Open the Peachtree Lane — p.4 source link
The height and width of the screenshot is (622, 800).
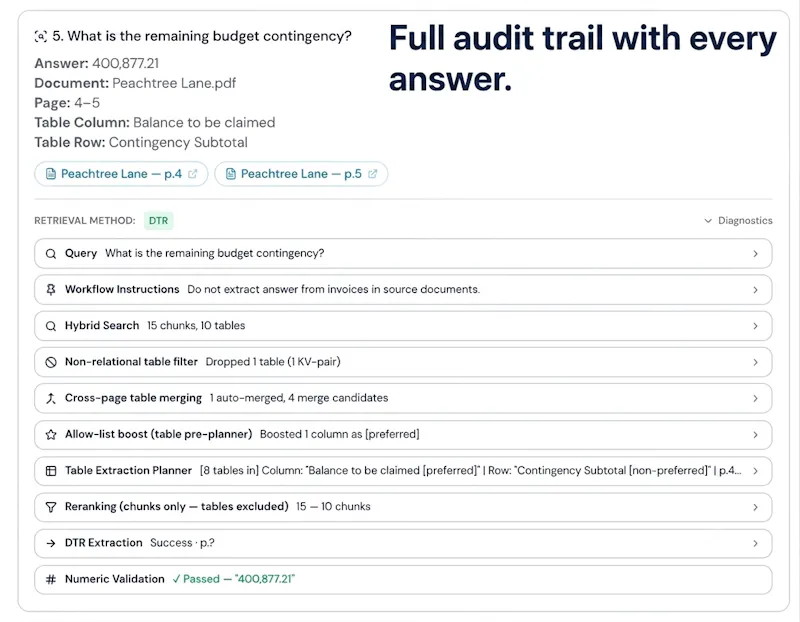[x=121, y=174]
